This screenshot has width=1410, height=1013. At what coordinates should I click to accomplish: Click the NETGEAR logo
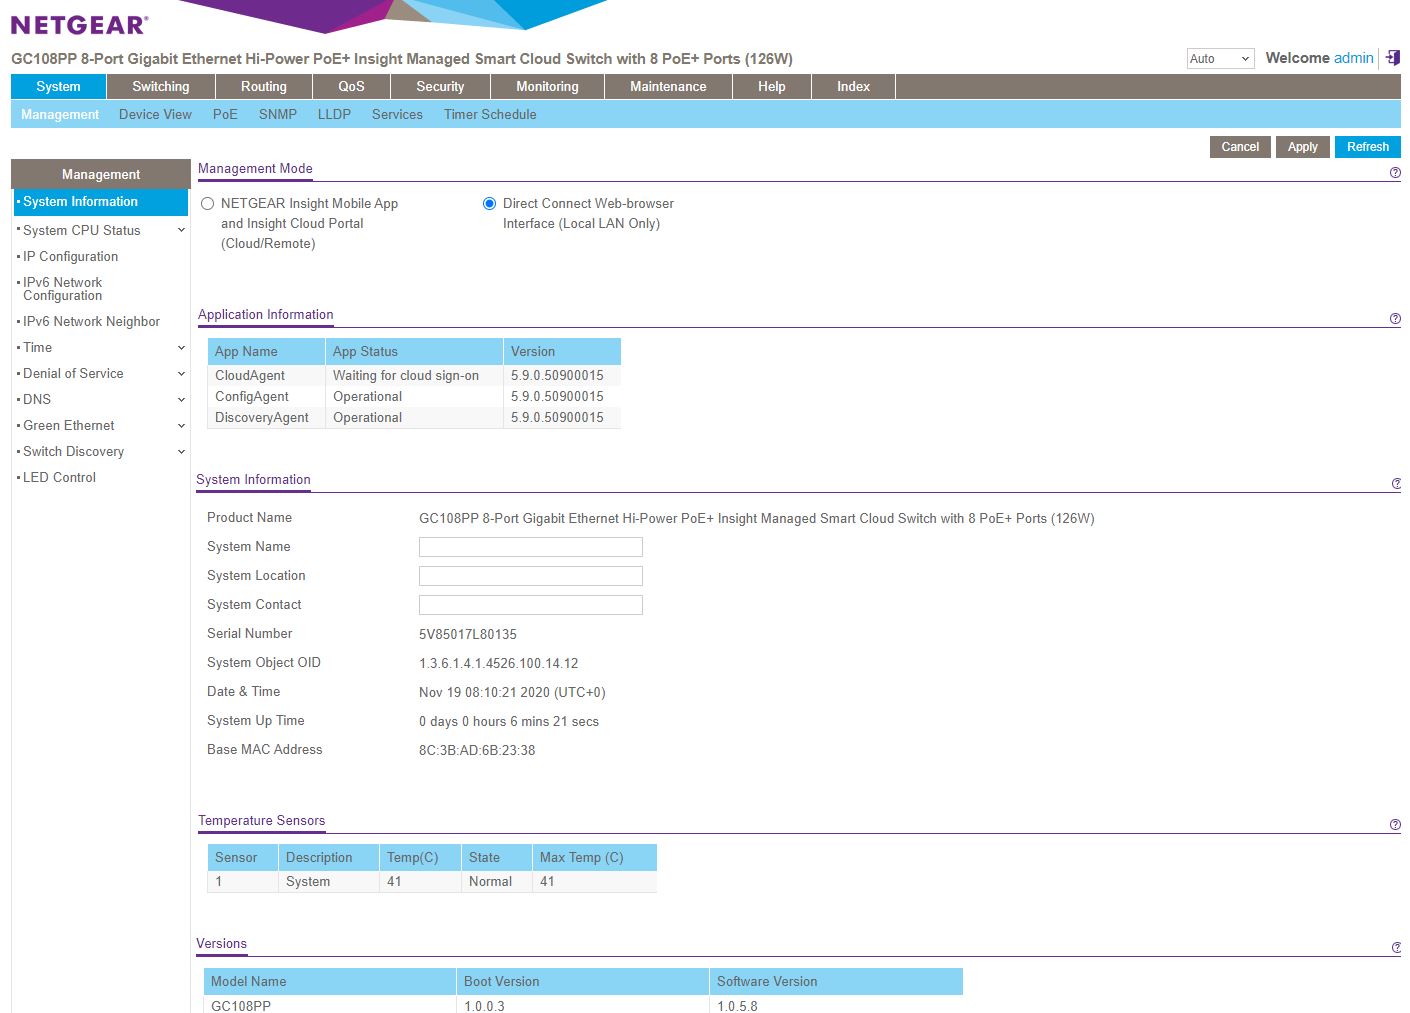click(x=79, y=25)
